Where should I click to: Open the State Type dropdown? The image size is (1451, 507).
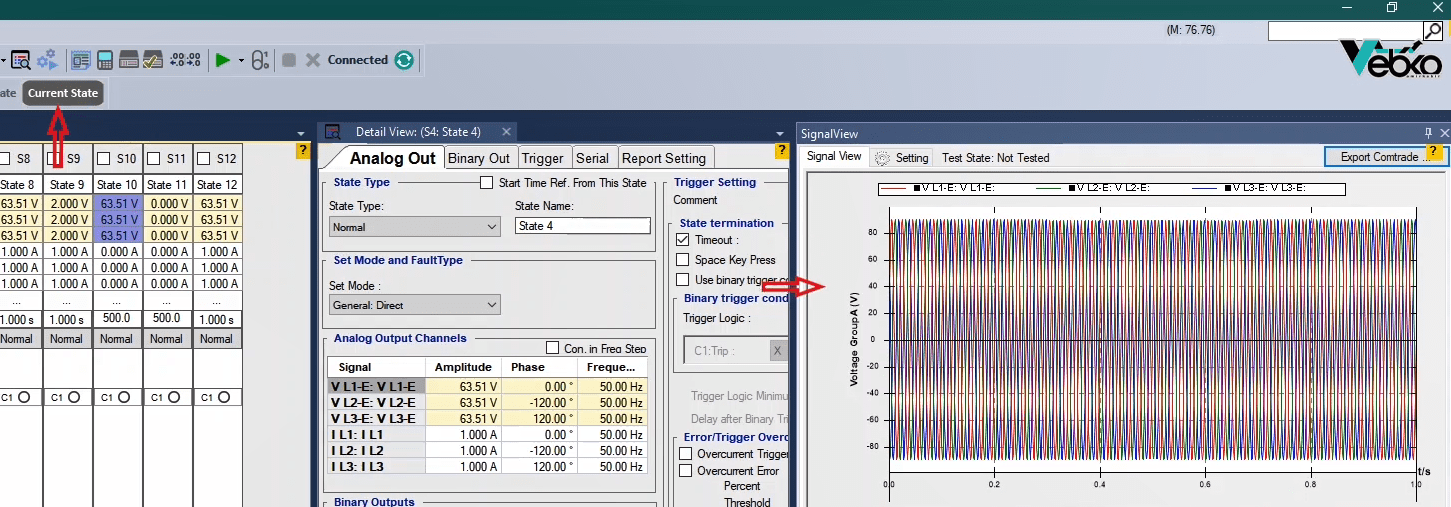(x=414, y=227)
